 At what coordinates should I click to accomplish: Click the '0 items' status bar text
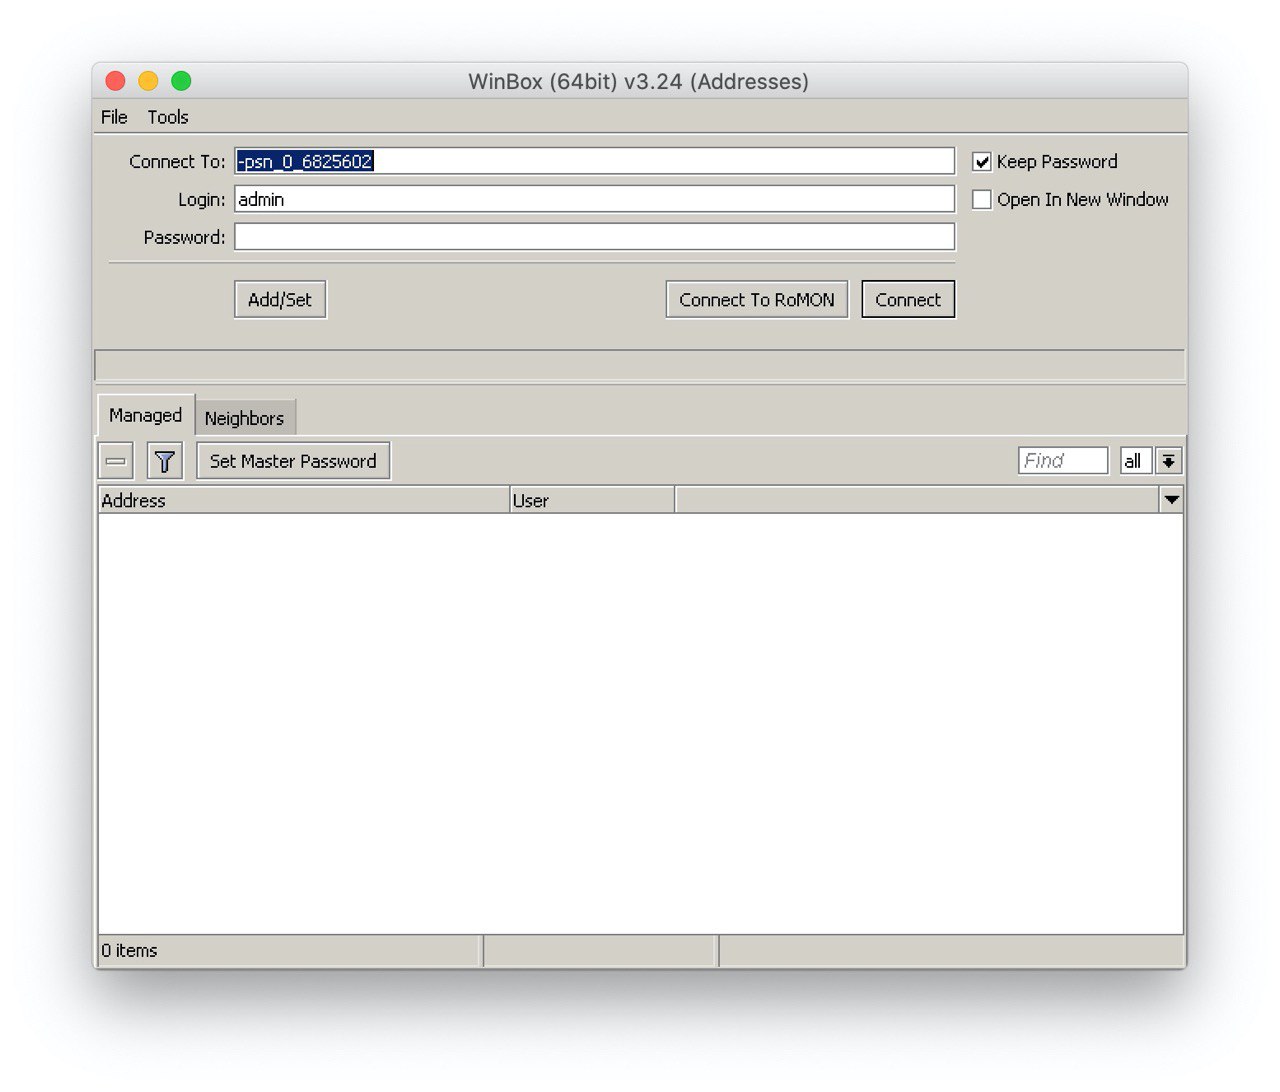coord(129,950)
